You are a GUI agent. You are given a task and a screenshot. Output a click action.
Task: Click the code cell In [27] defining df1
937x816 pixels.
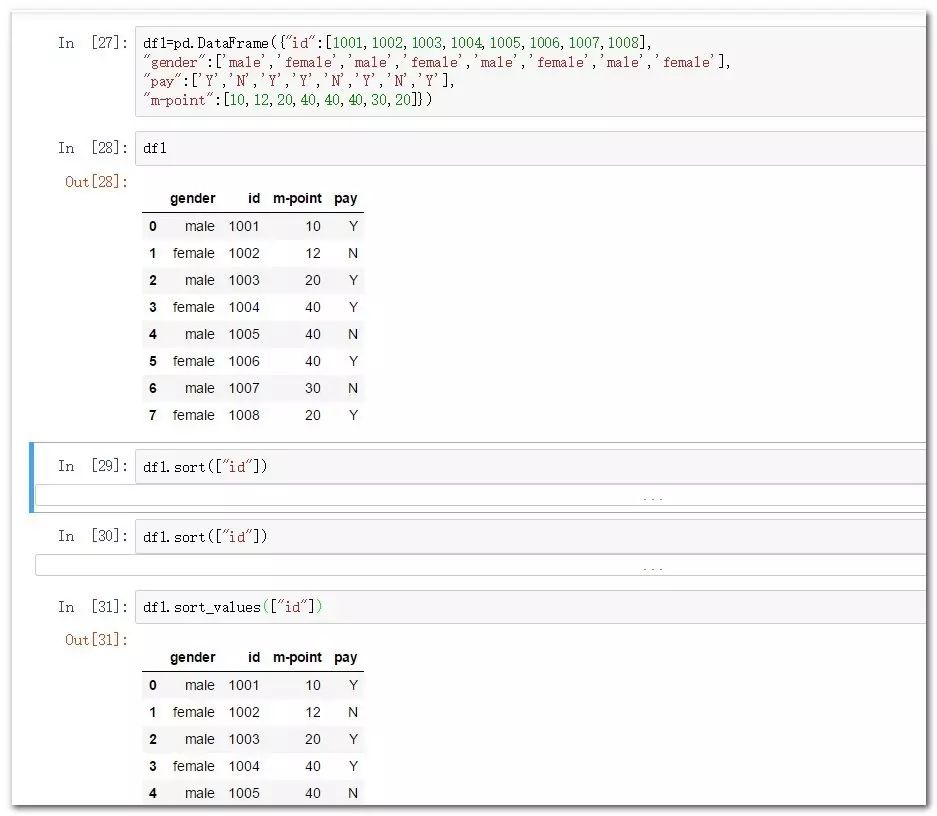[x=531, y=71]
